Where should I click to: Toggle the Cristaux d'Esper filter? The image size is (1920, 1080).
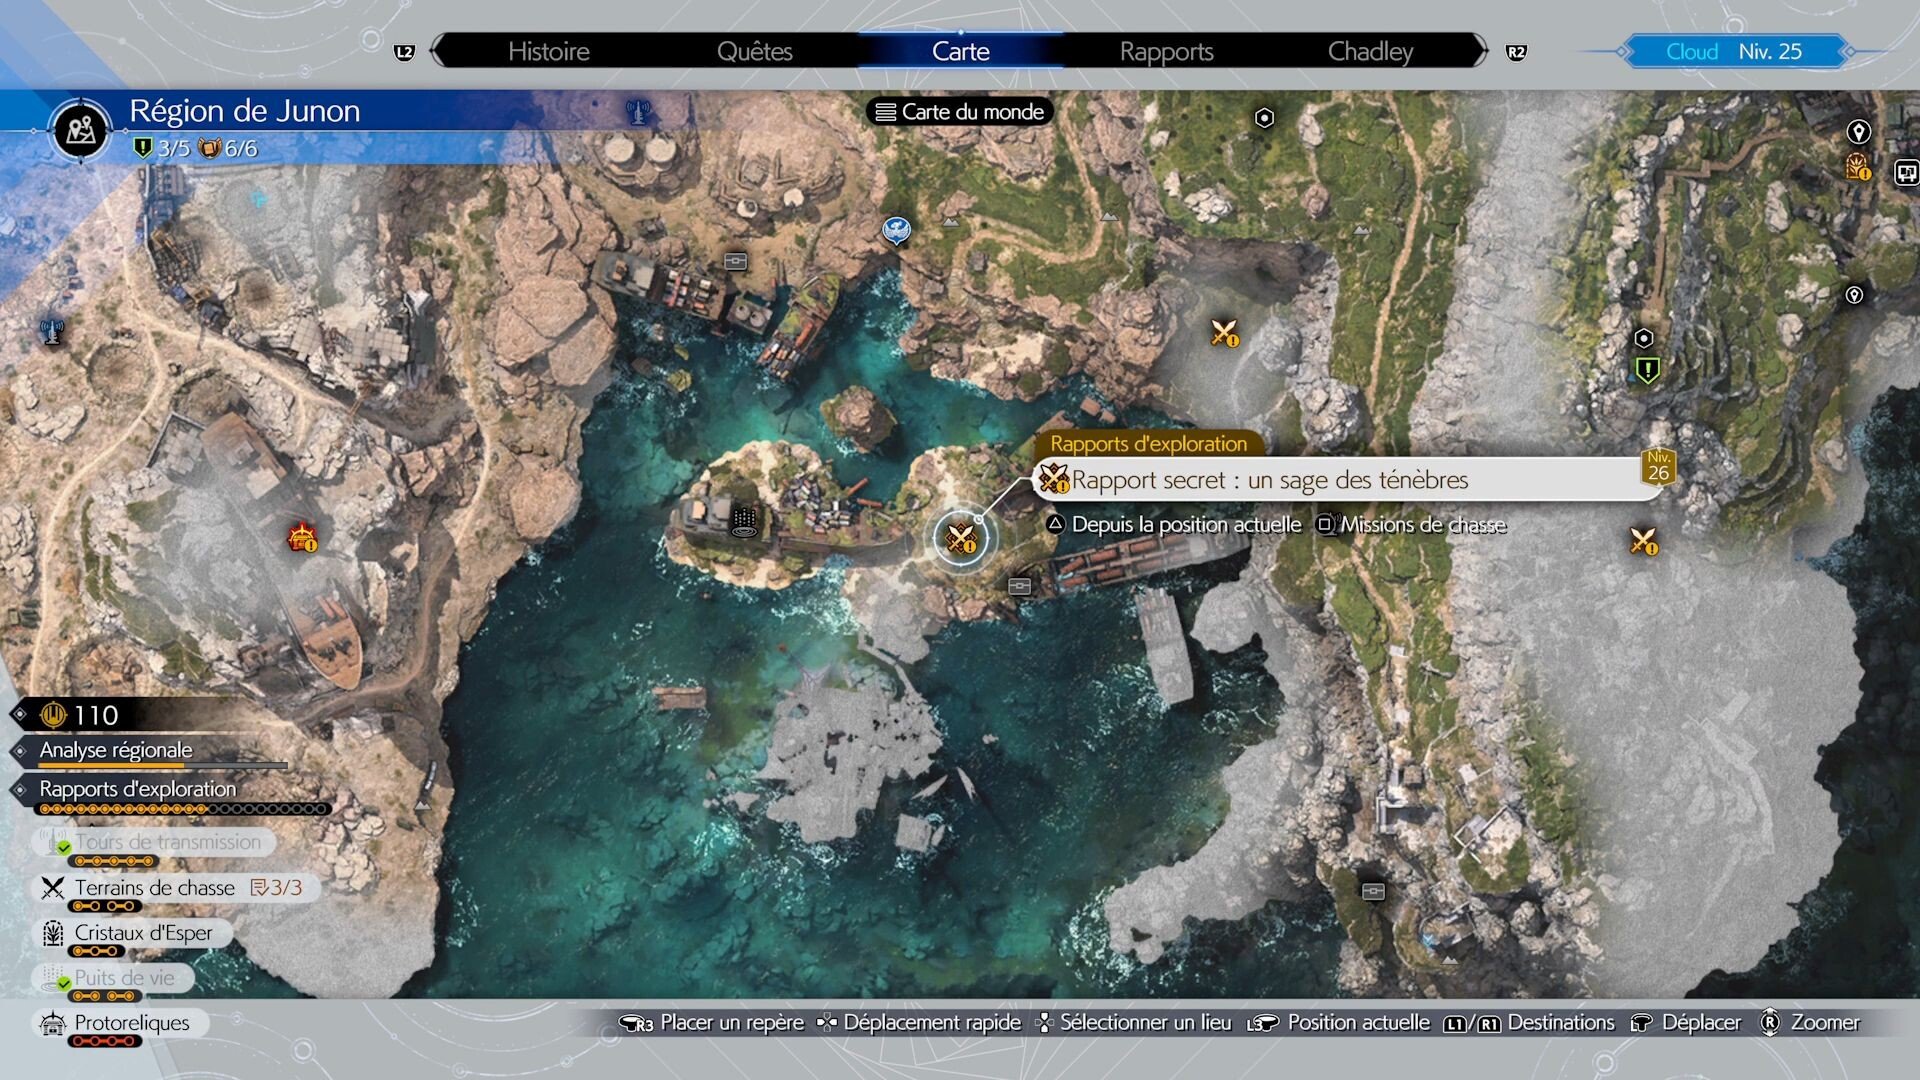pos(142,932)
